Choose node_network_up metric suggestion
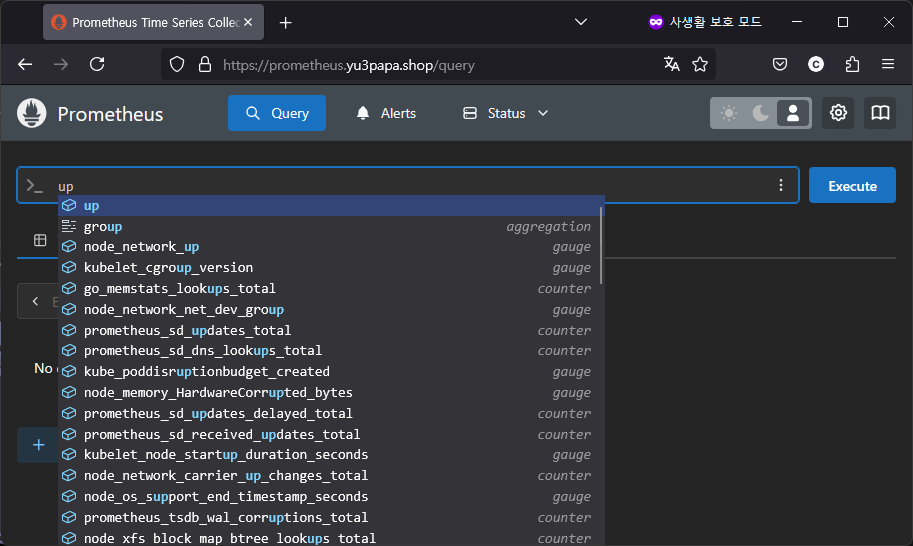This screenshot has height=546, width=913. pyautogui.click(x=331, y=247)
